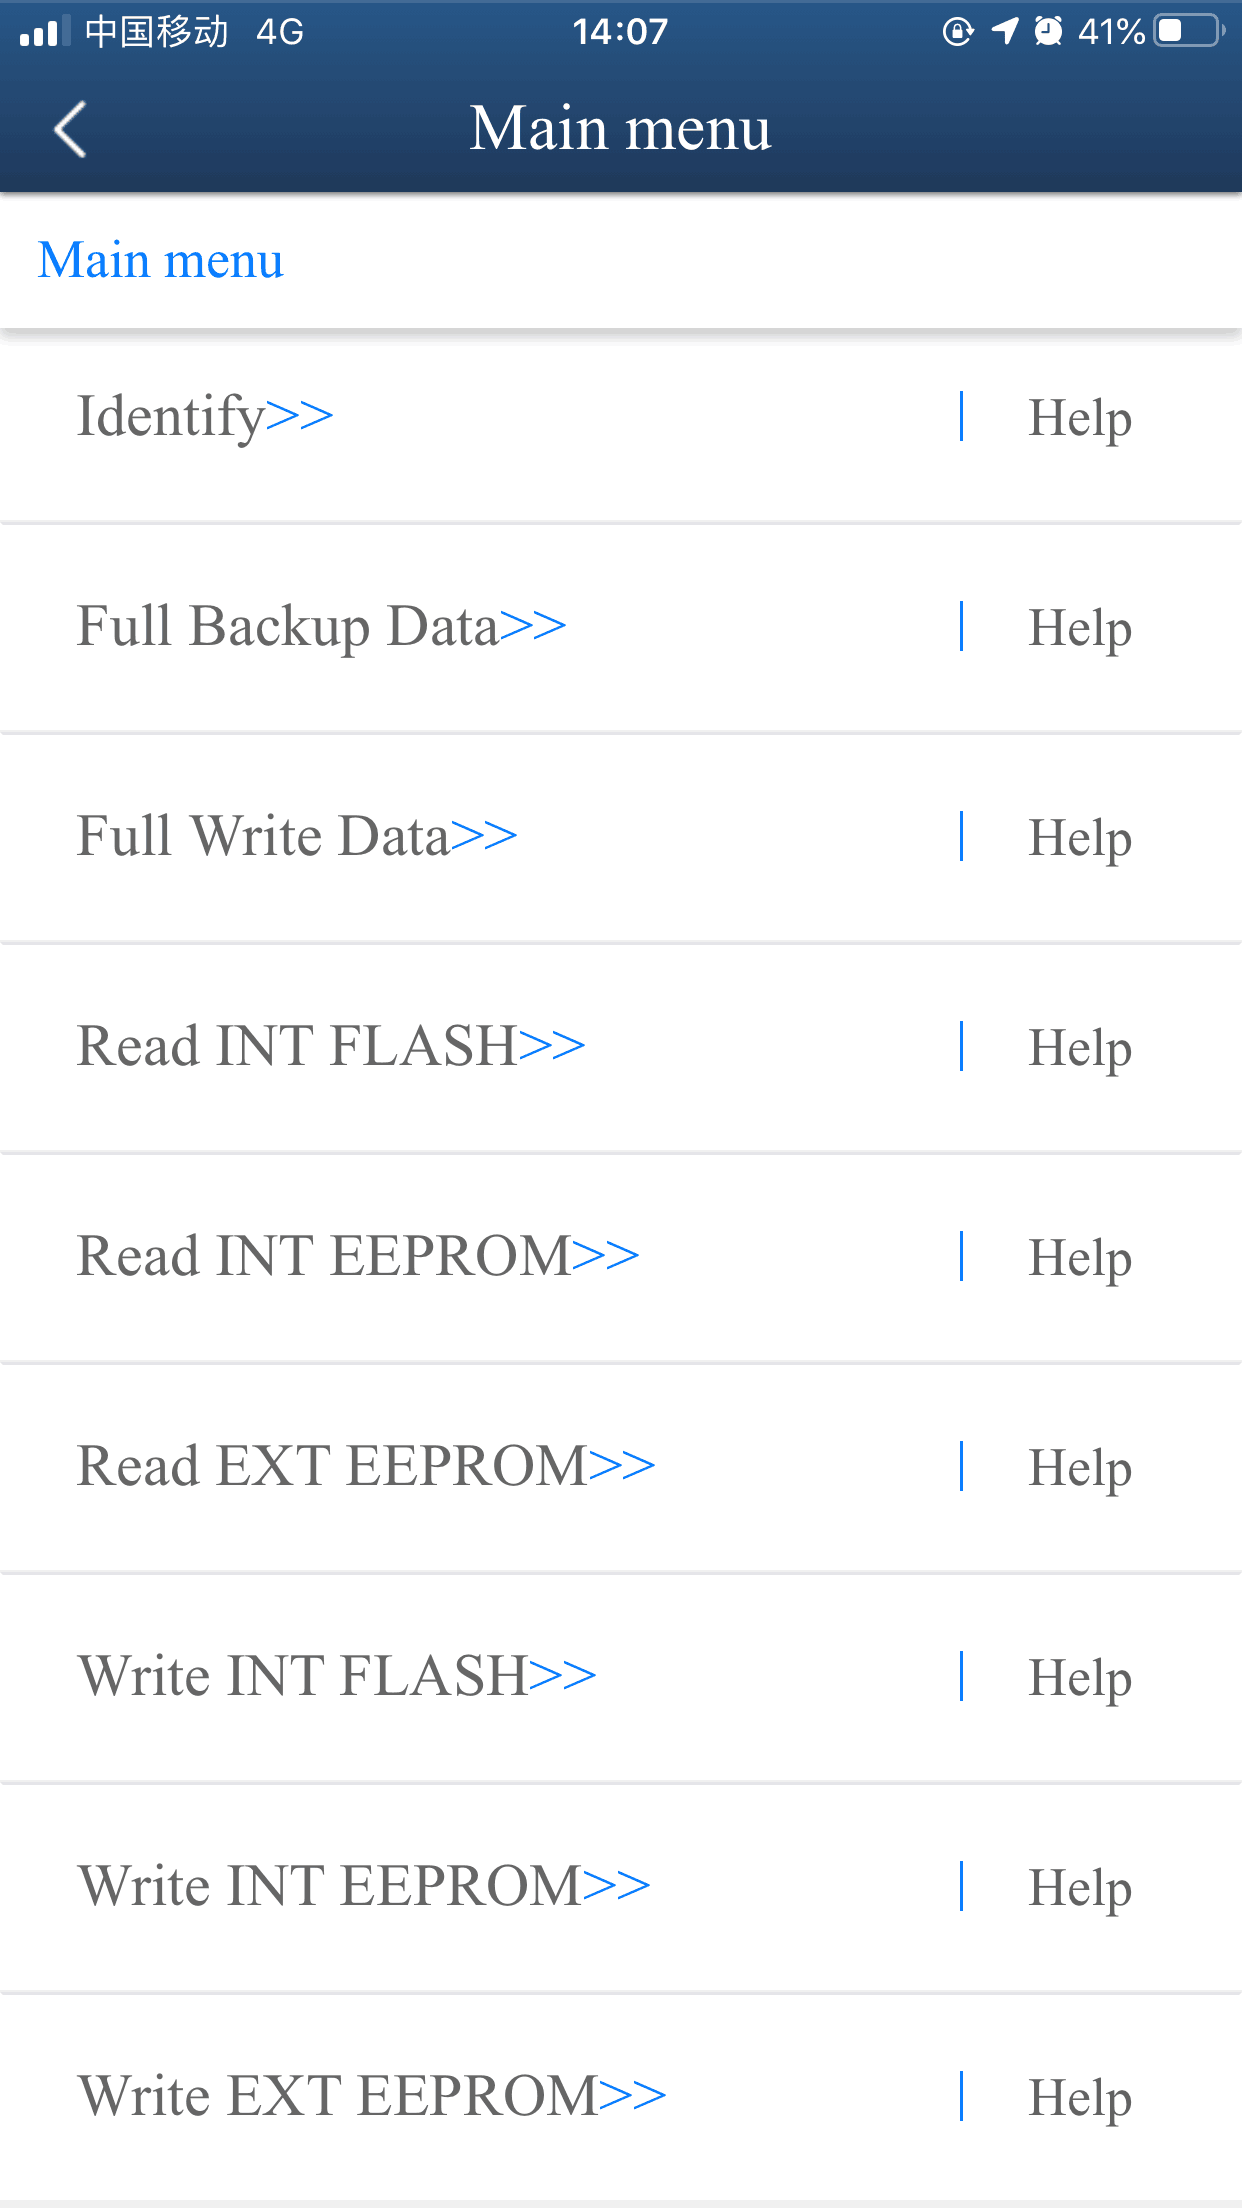Viewport: 1242px width, 2208px height.
Task: Tap the location arrow status icon
Action: coord(1004,31)
